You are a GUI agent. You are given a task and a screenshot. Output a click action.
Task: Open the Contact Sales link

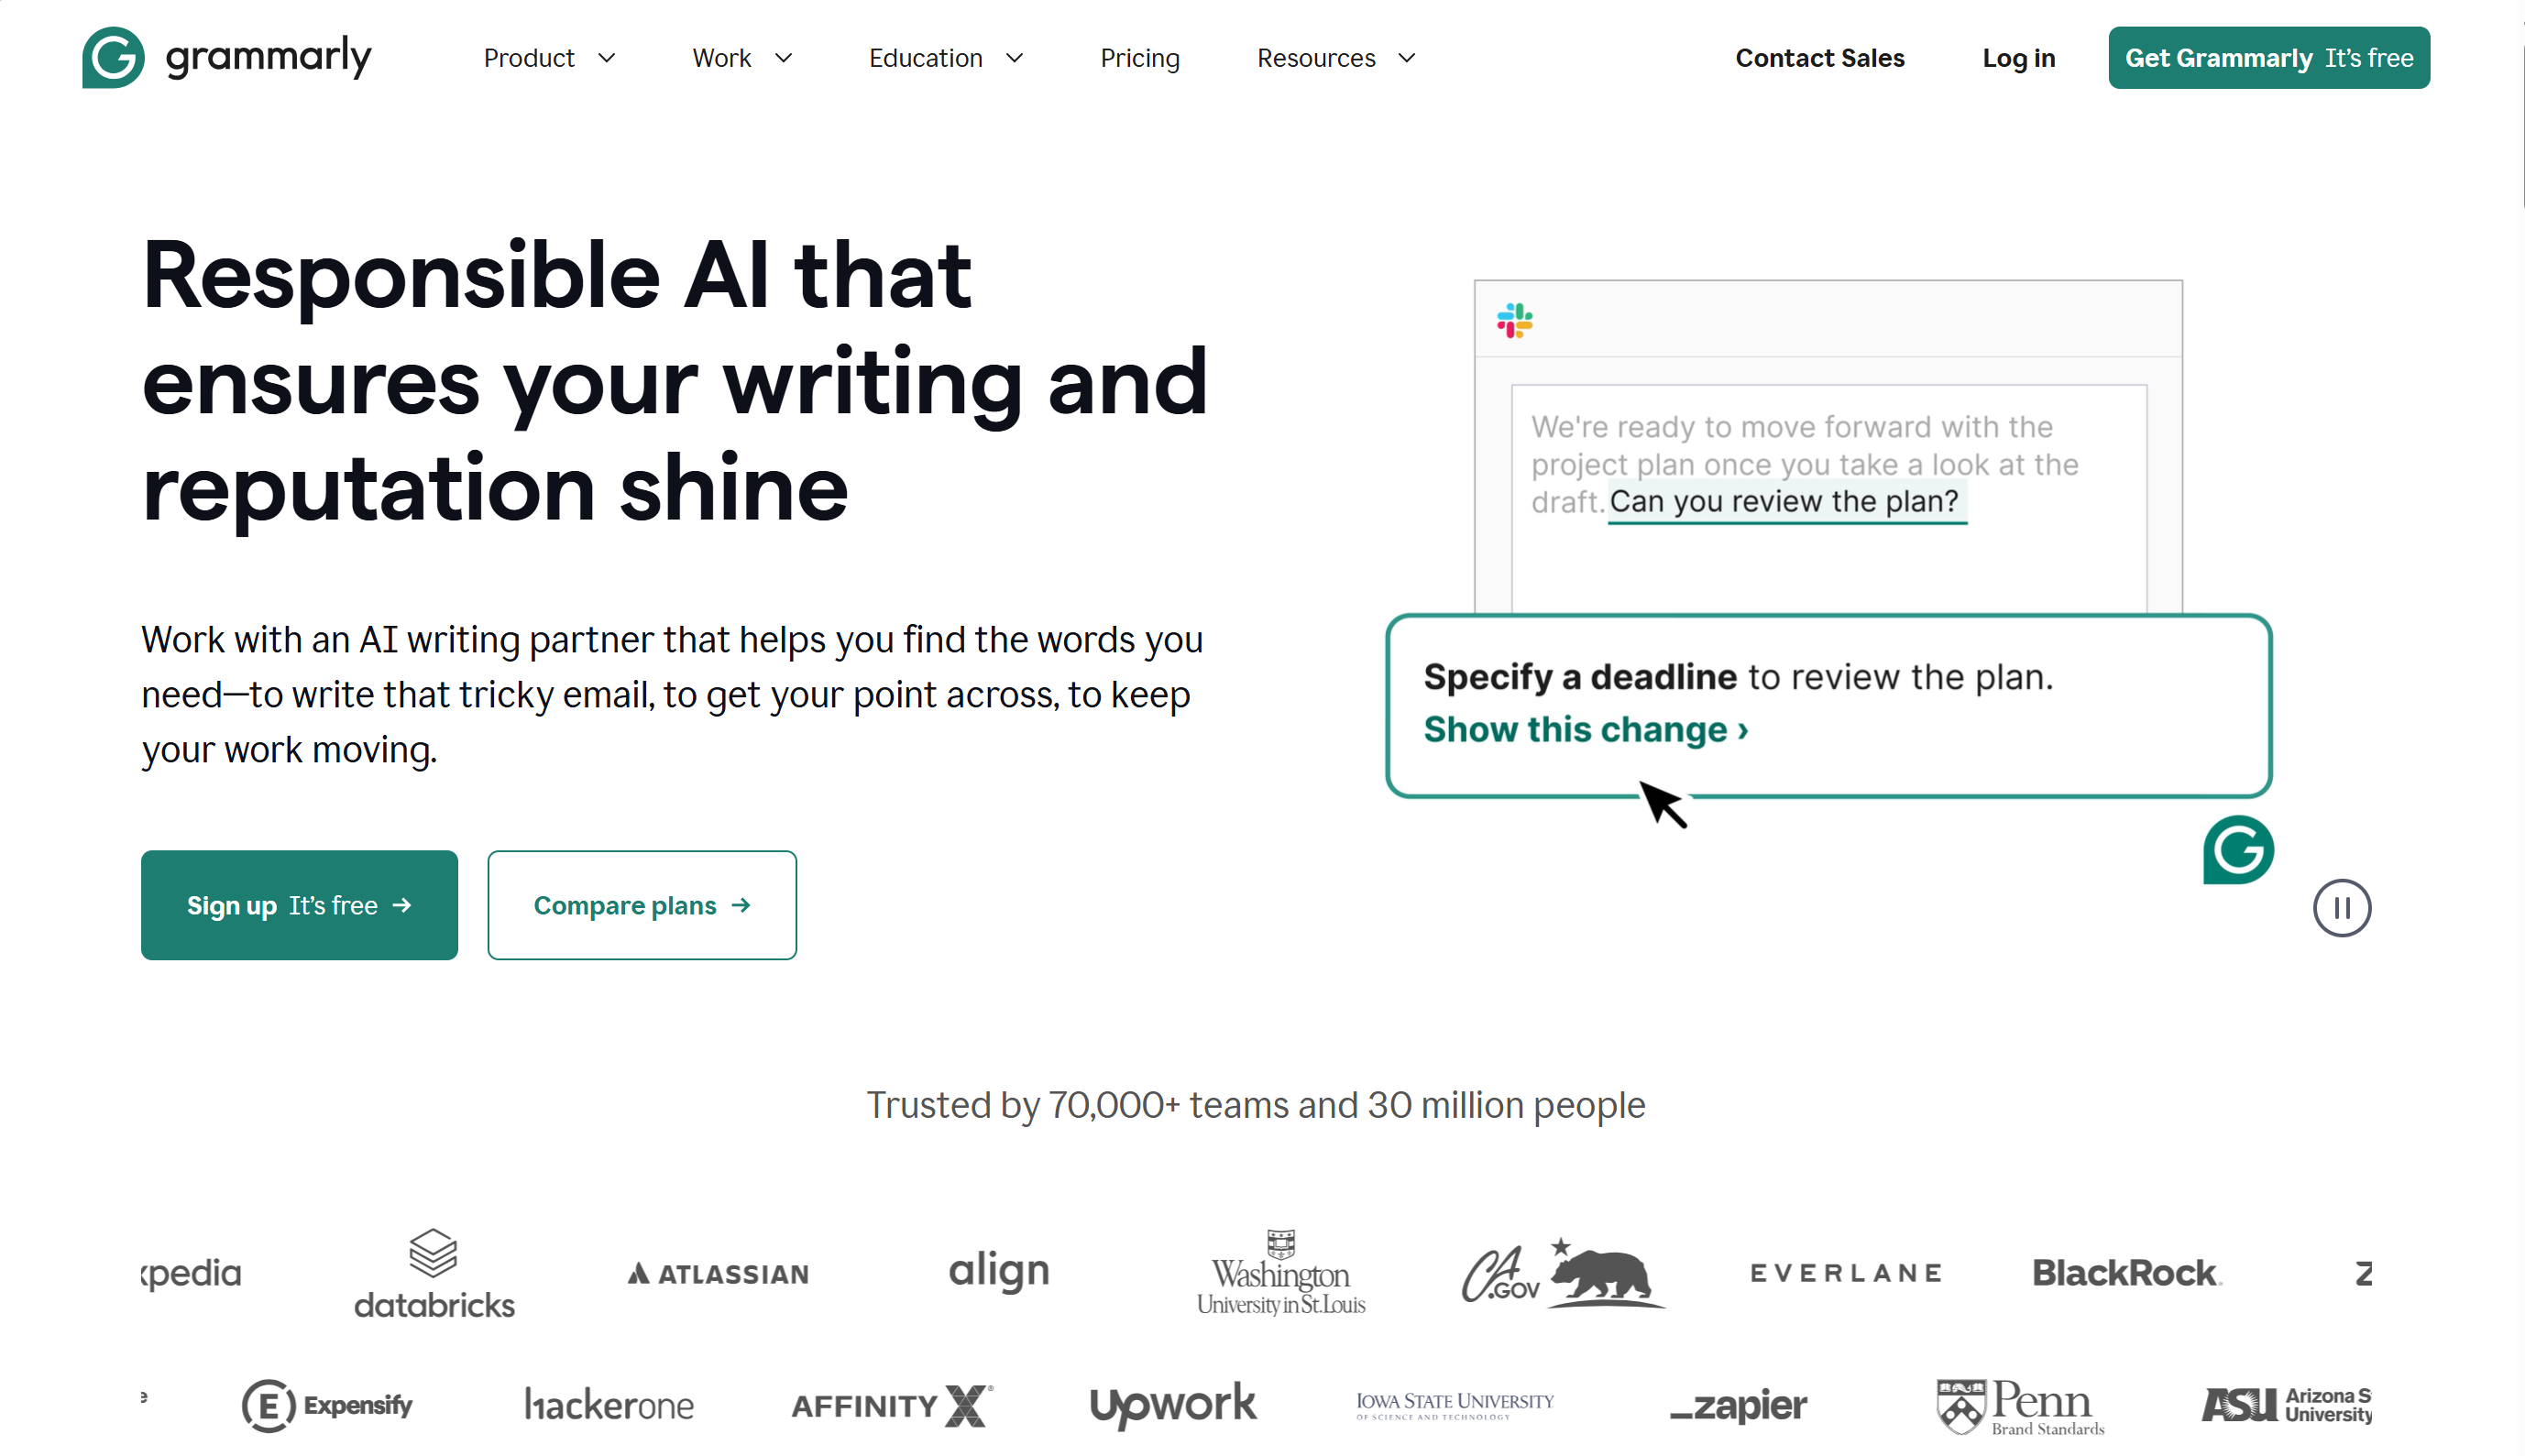tap(1819, 58)
